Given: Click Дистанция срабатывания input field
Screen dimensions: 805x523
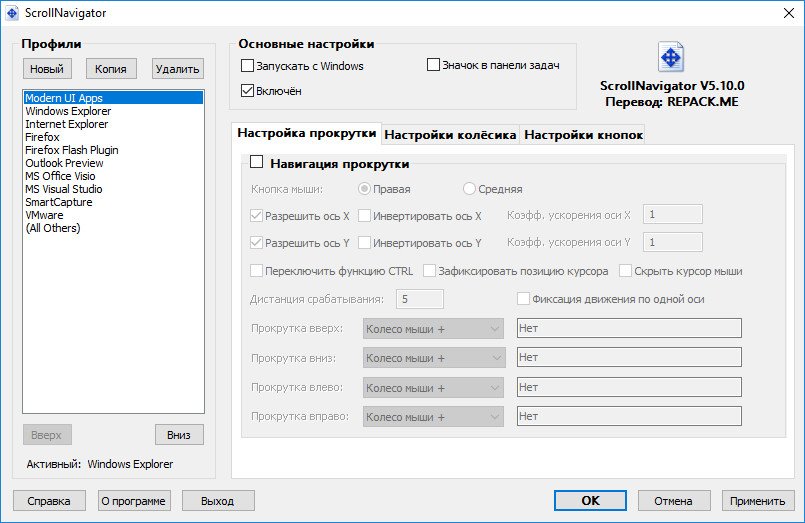Looking at the screenshot, I should point(420,299).
